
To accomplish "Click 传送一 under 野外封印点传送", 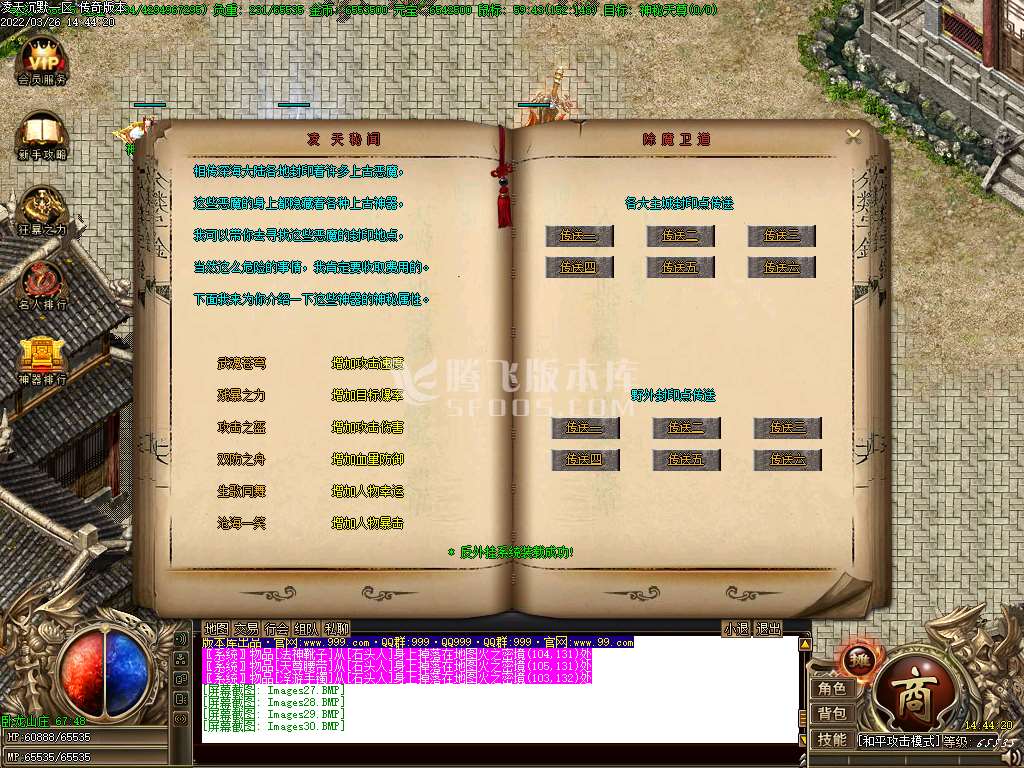I will [585, 428].
